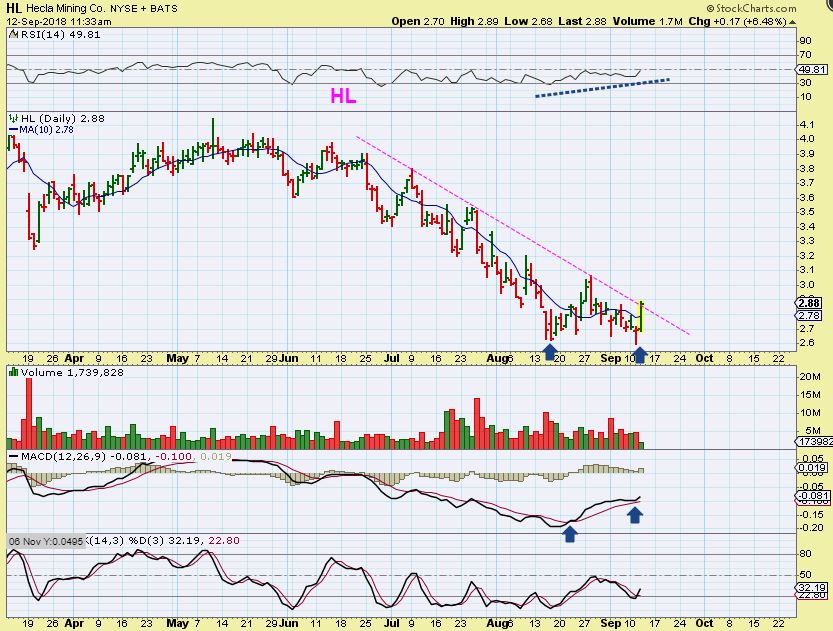Click the -0.081 MACD value tag
This screenshot has height=631, width=833.
[x=811, y=496]
